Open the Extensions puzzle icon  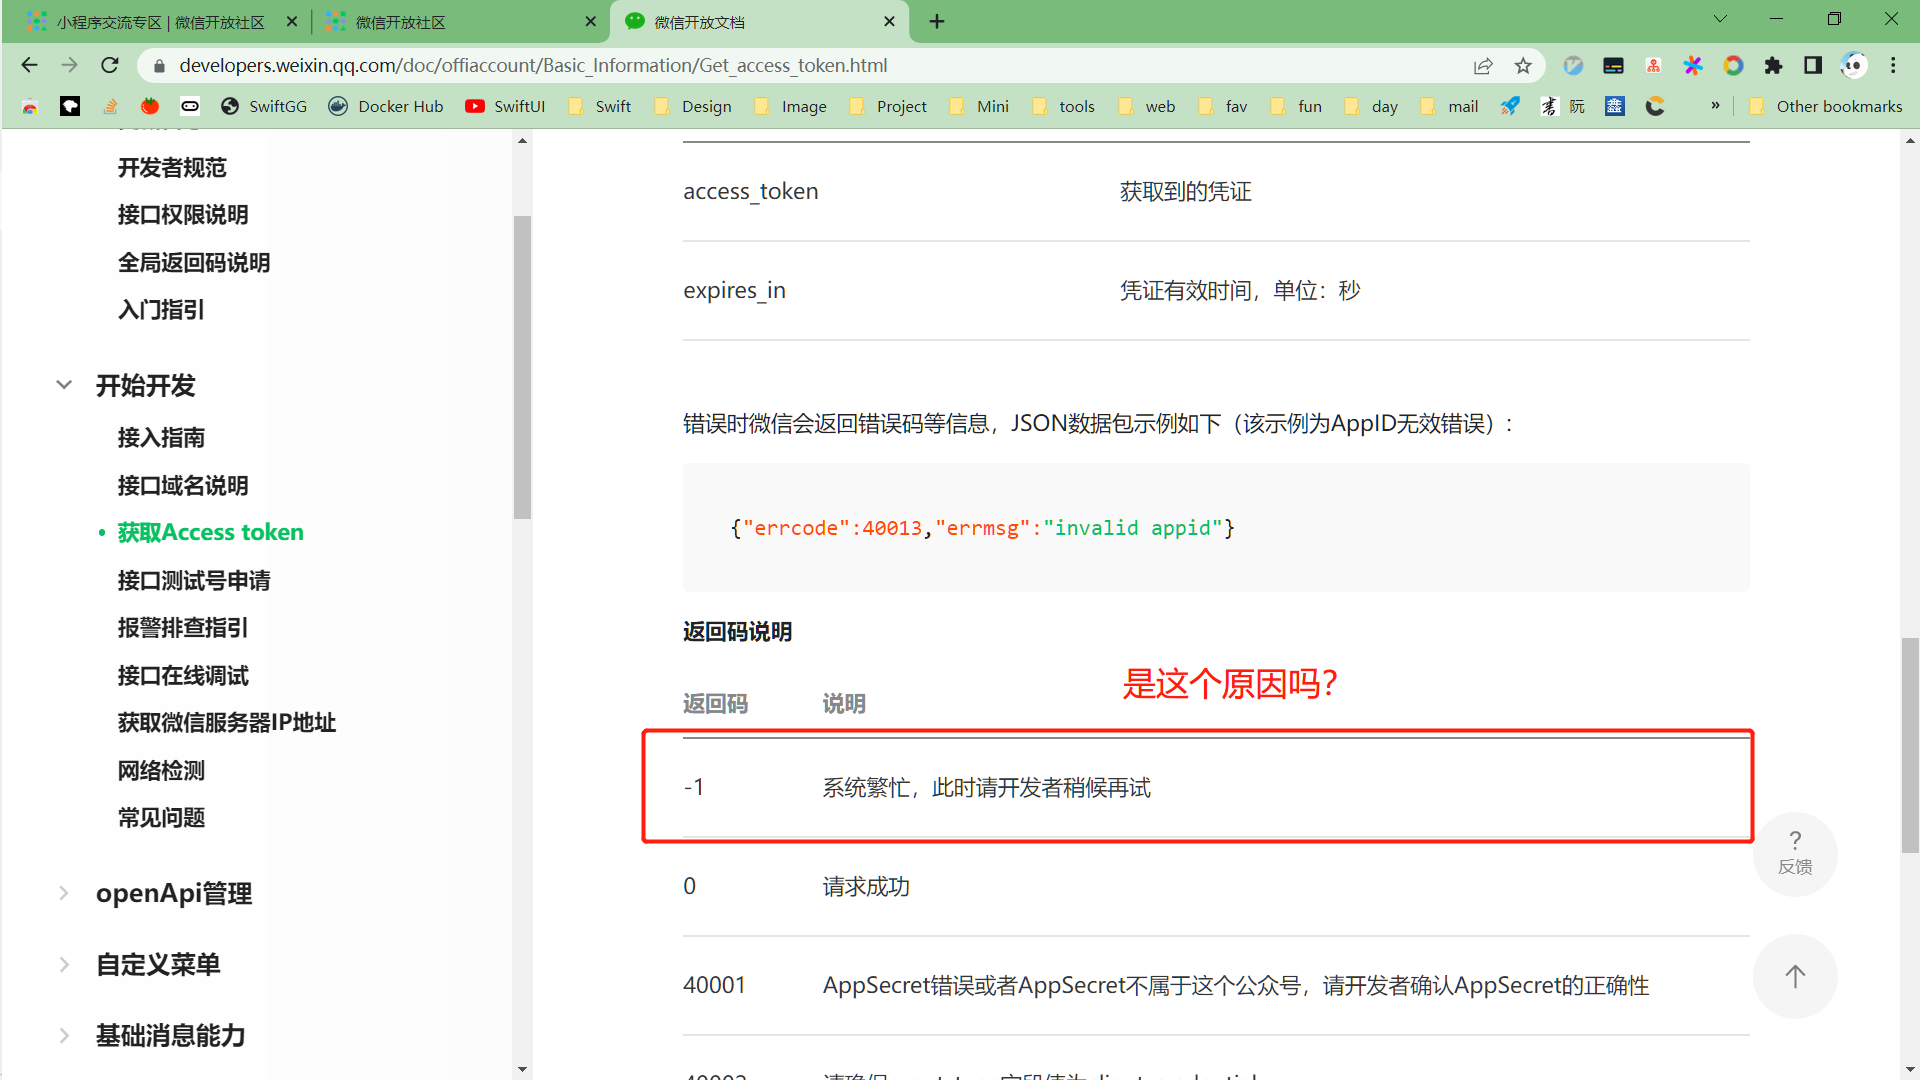(1773, 66)
